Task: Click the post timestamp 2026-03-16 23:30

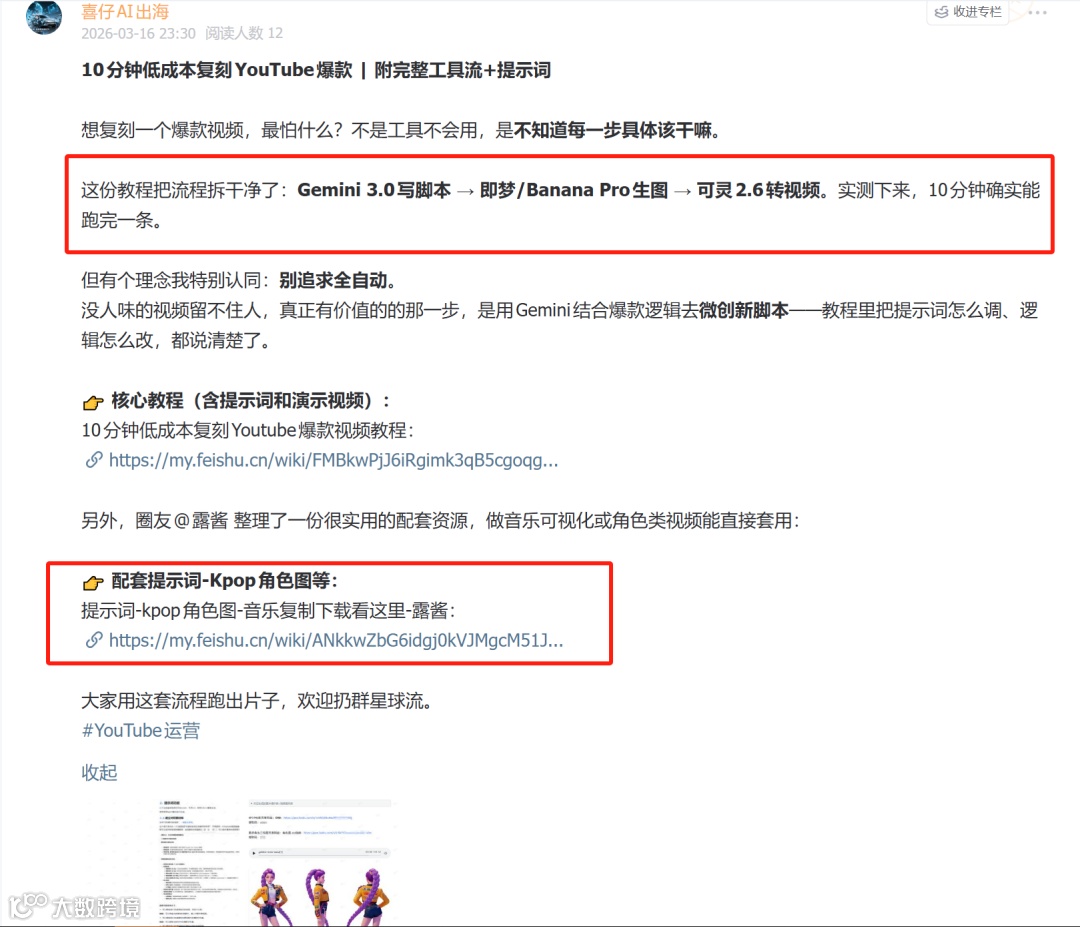Action: [x=138, y=34]
